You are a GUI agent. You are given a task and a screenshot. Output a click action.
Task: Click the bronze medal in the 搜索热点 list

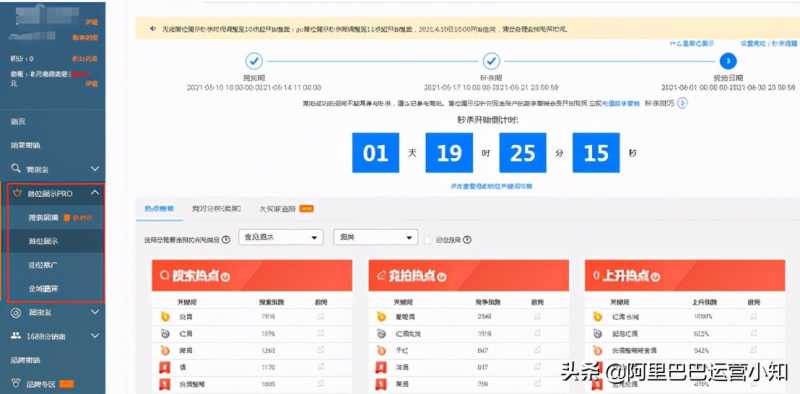tap(165, 351)
